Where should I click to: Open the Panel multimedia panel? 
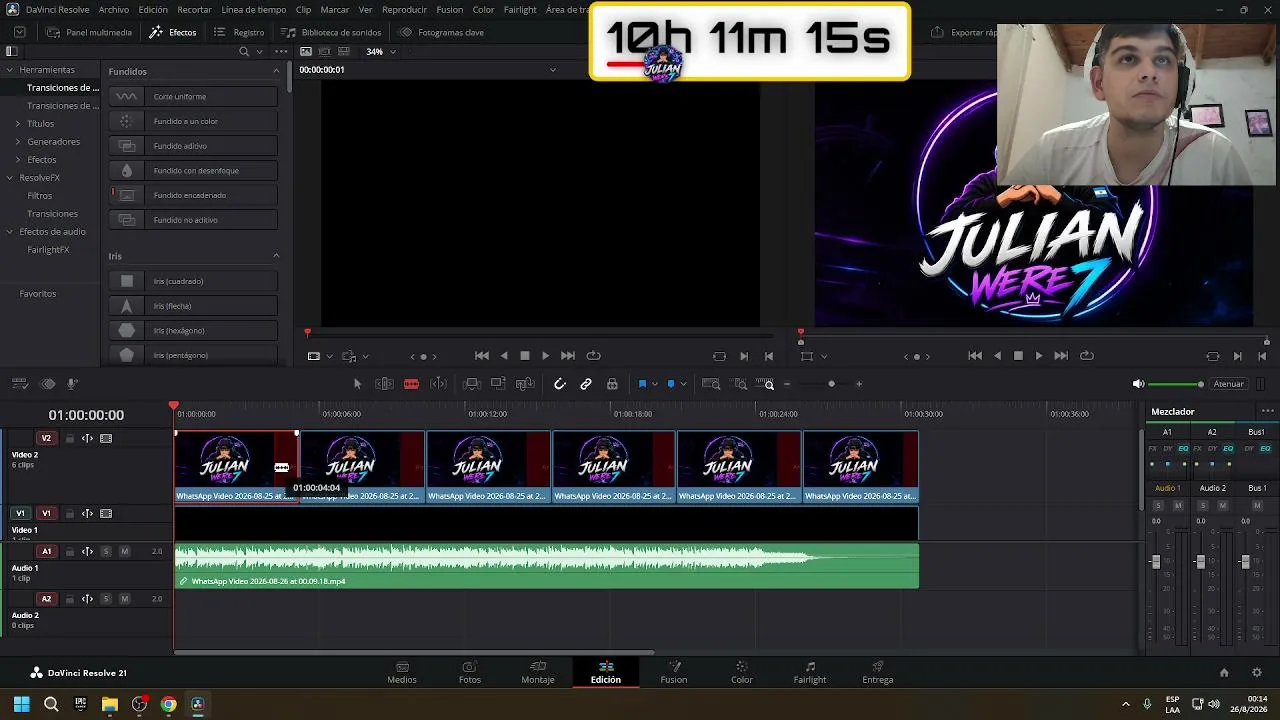[x=89, y=32]
